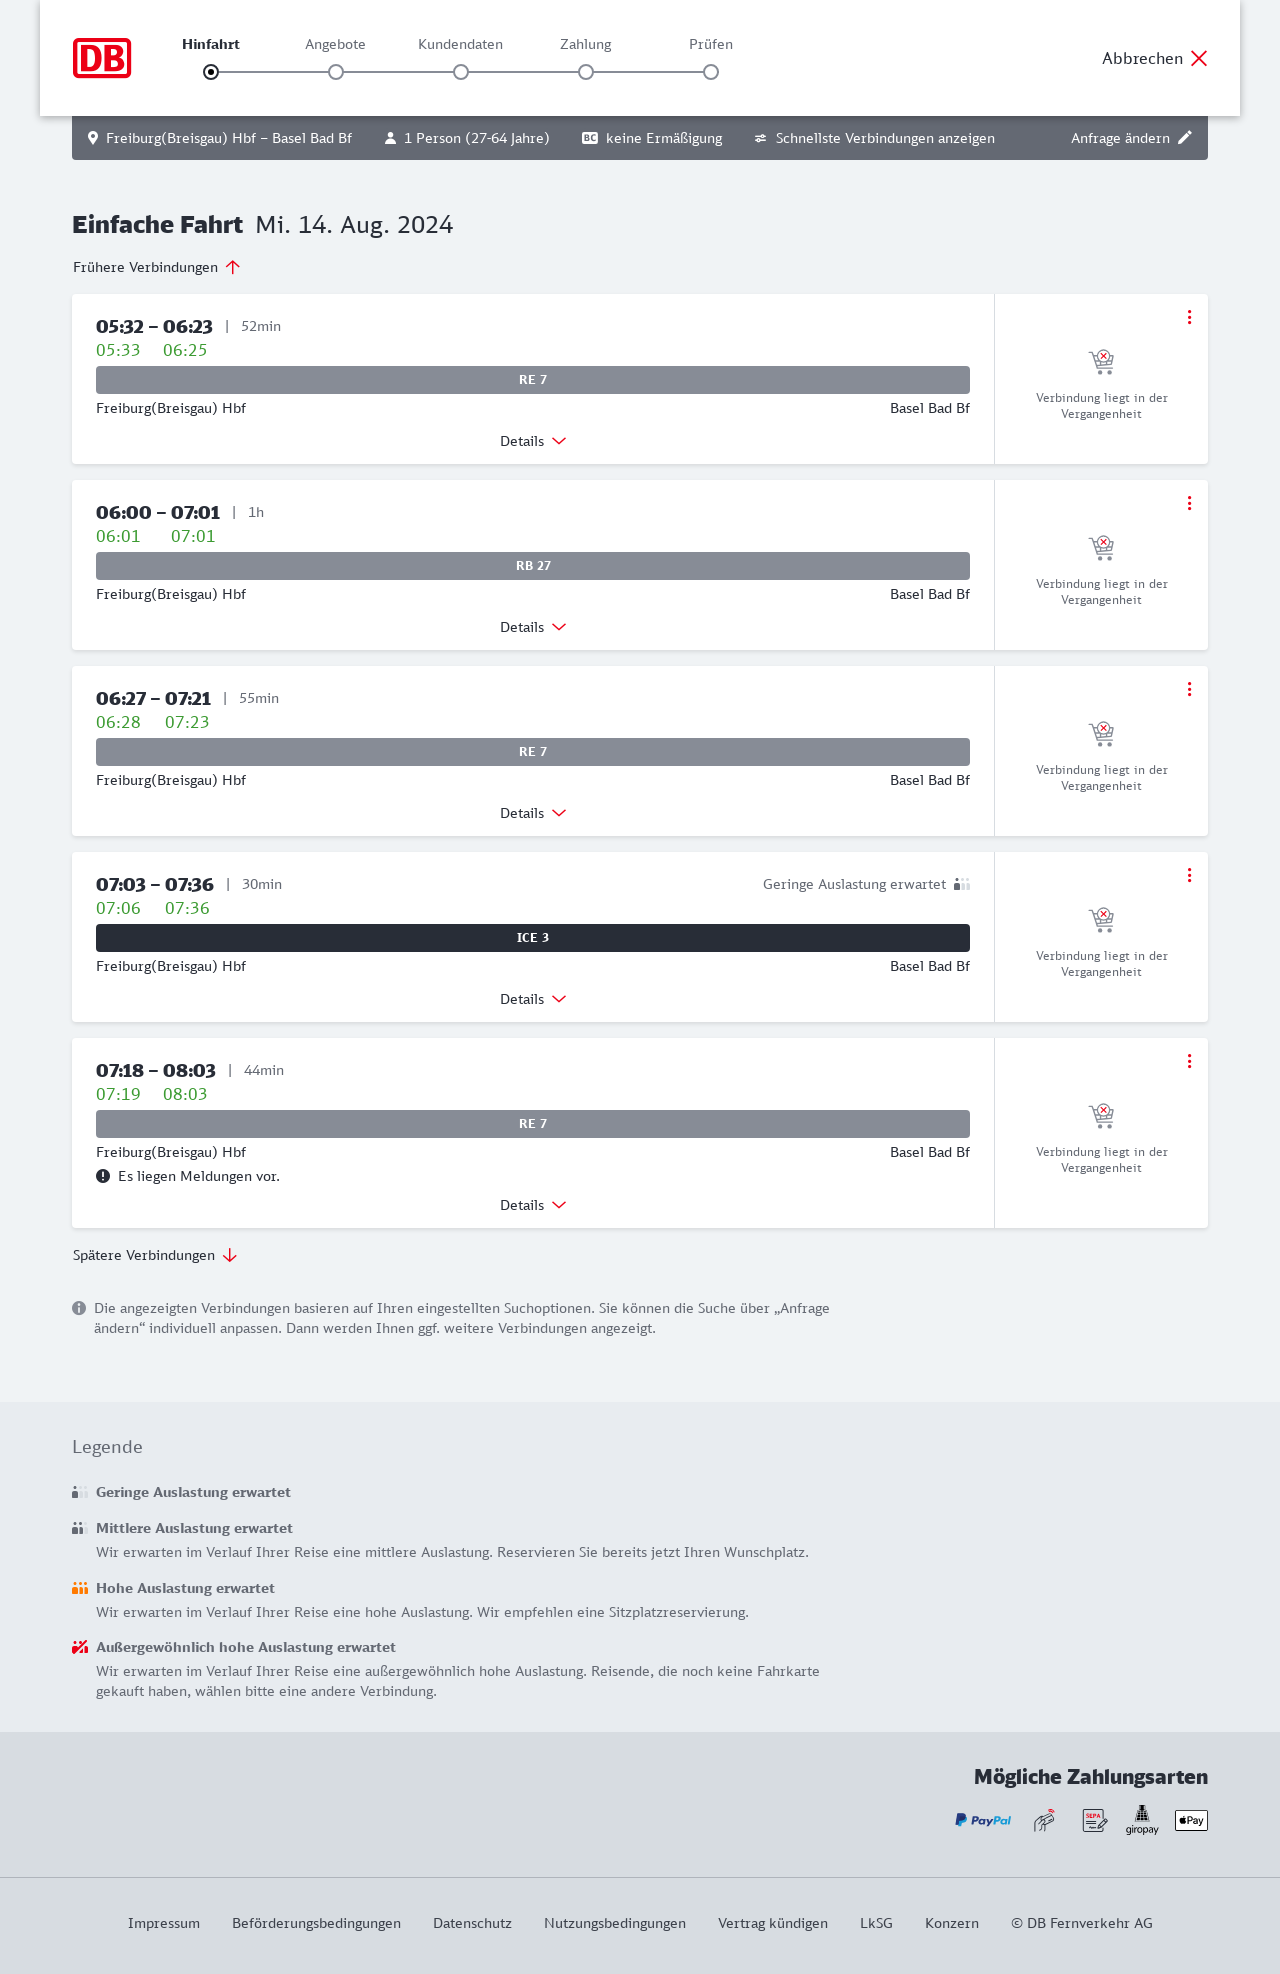Click the dark ICE 3 train bar
The height and width of the screenshot is (1974, 1280).
click(x=533, y=938)
